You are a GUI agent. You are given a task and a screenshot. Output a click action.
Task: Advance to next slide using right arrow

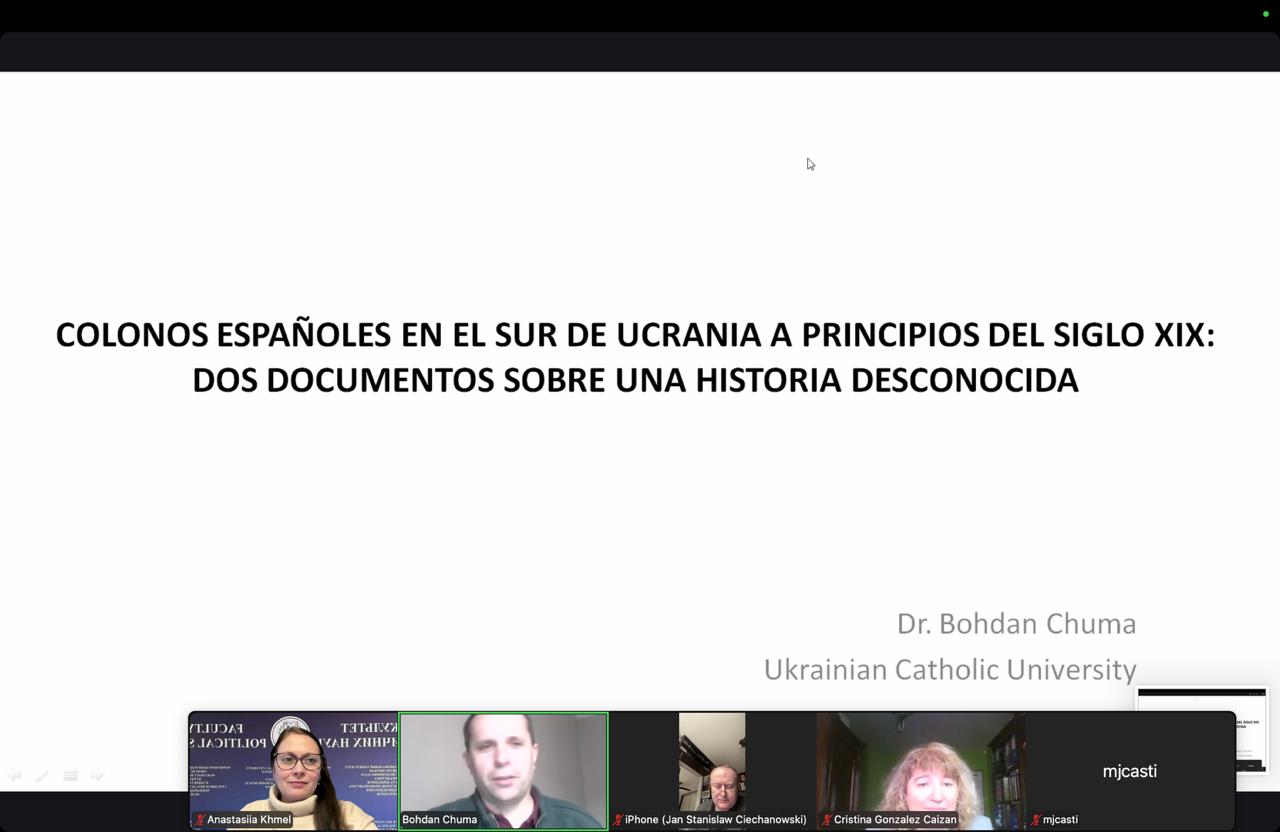point(97,775)
